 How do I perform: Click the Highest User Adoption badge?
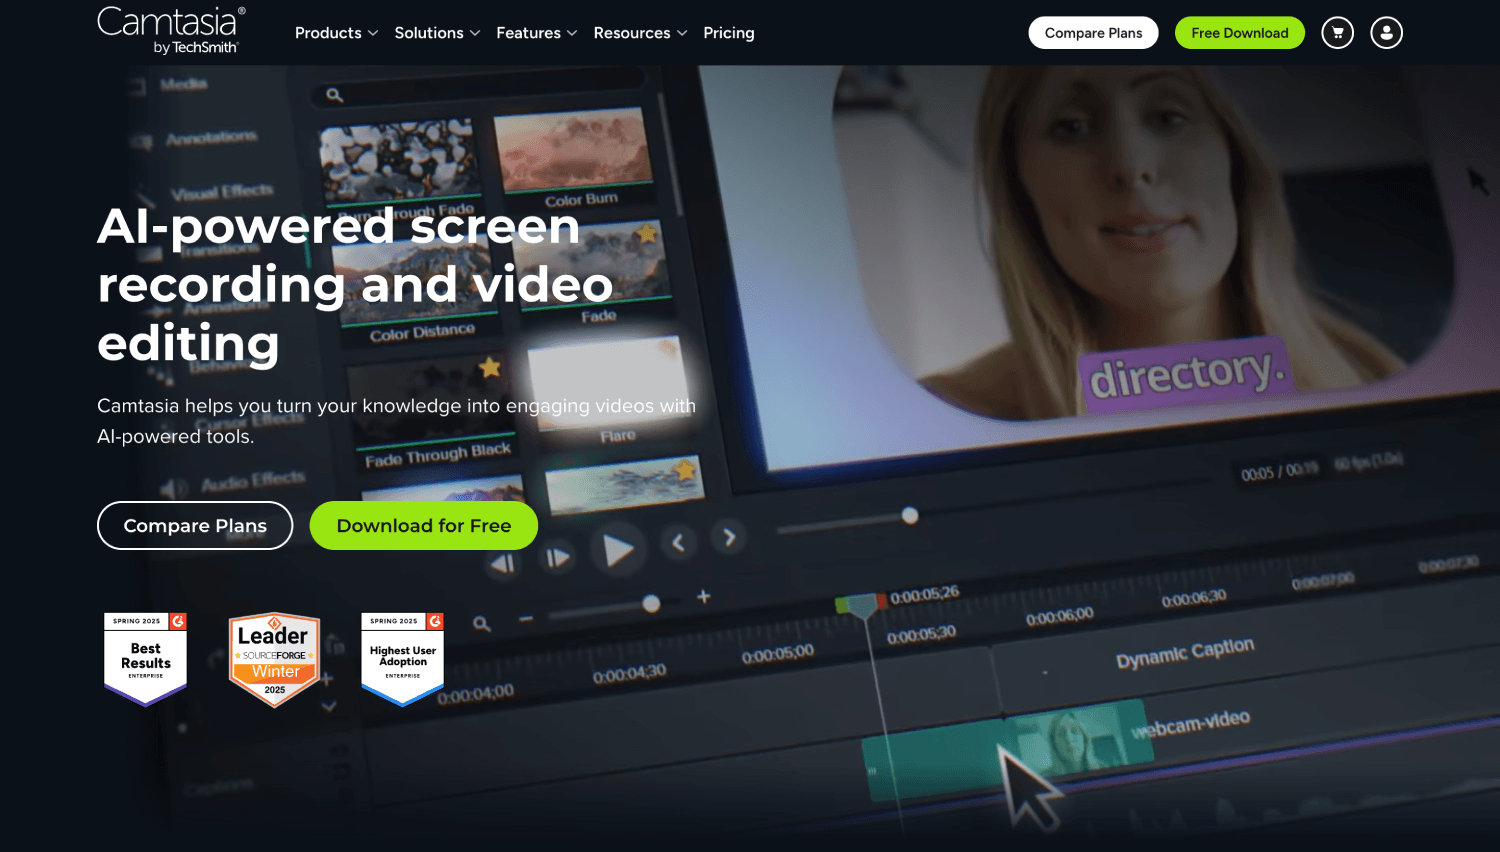(402, 659)
